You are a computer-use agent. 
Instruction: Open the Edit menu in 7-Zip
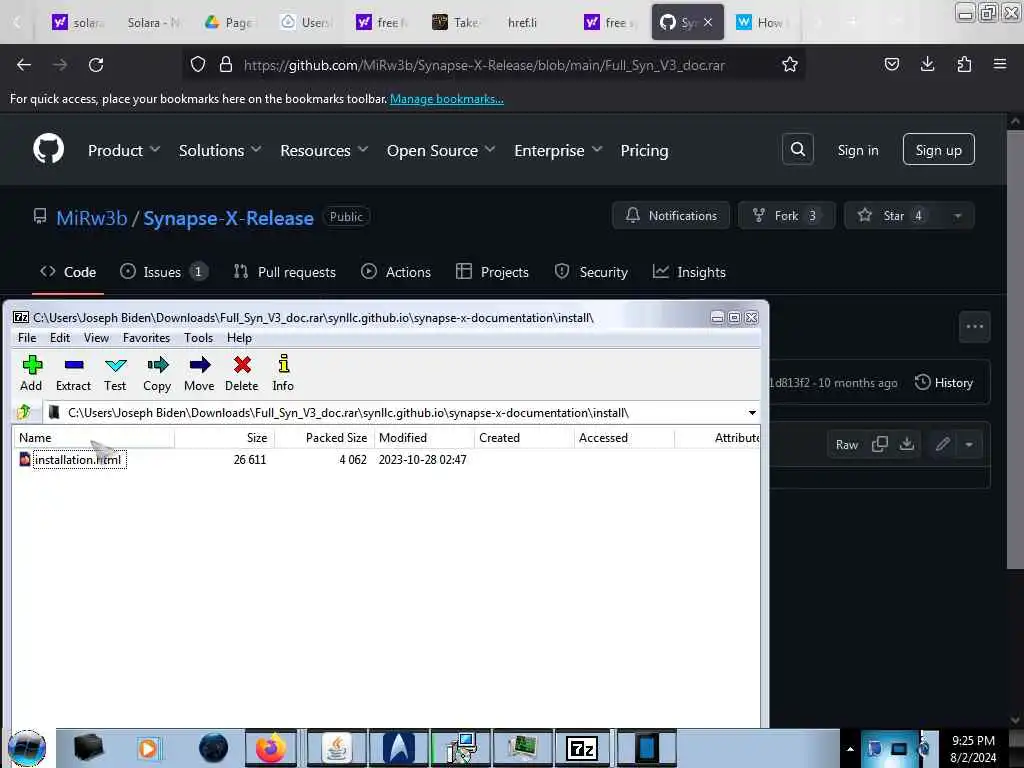point(59,338)
